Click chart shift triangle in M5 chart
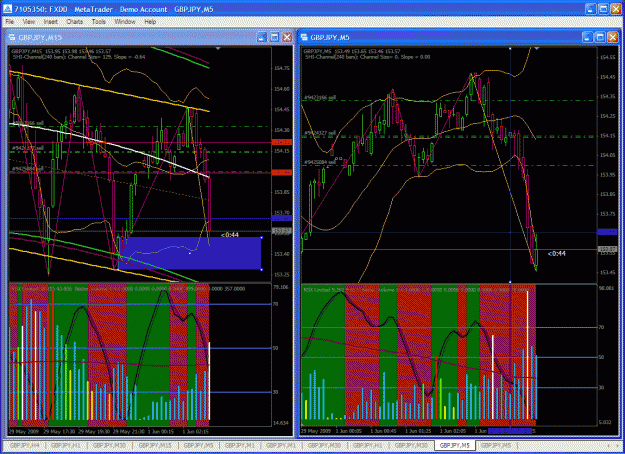 point(537,49)
